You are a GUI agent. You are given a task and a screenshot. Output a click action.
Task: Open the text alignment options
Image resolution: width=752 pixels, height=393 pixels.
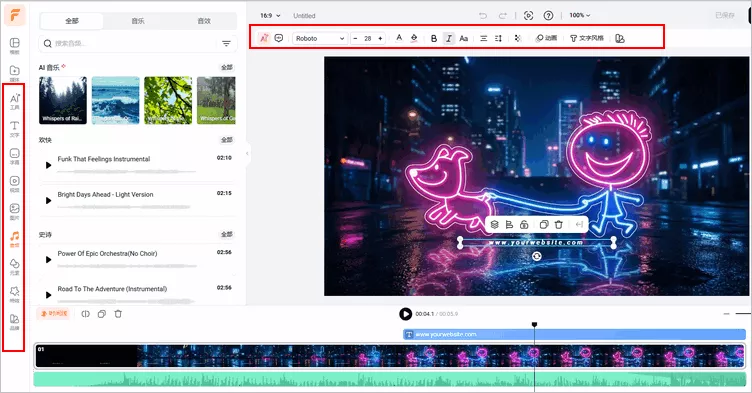click(483, 38)
